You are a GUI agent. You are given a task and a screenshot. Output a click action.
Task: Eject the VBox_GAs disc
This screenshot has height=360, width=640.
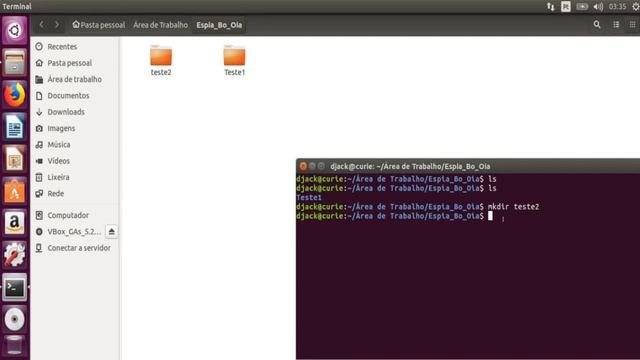pos(111,231)
